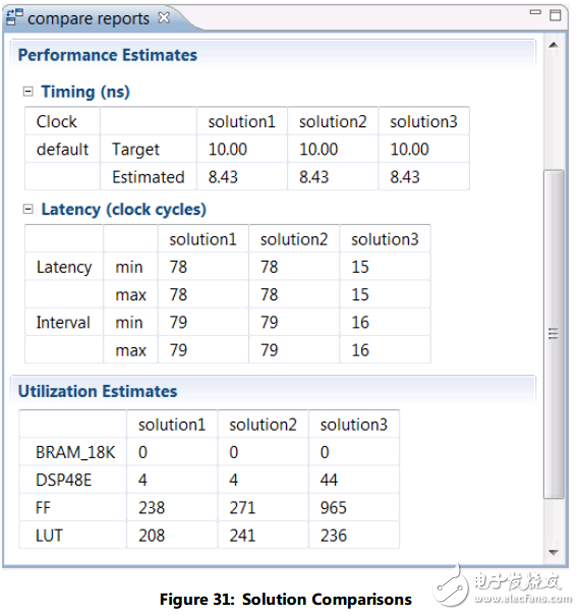580x615 pixels.
Task: Select solution1 header in Latency table
Action: [x=203, y=239]
